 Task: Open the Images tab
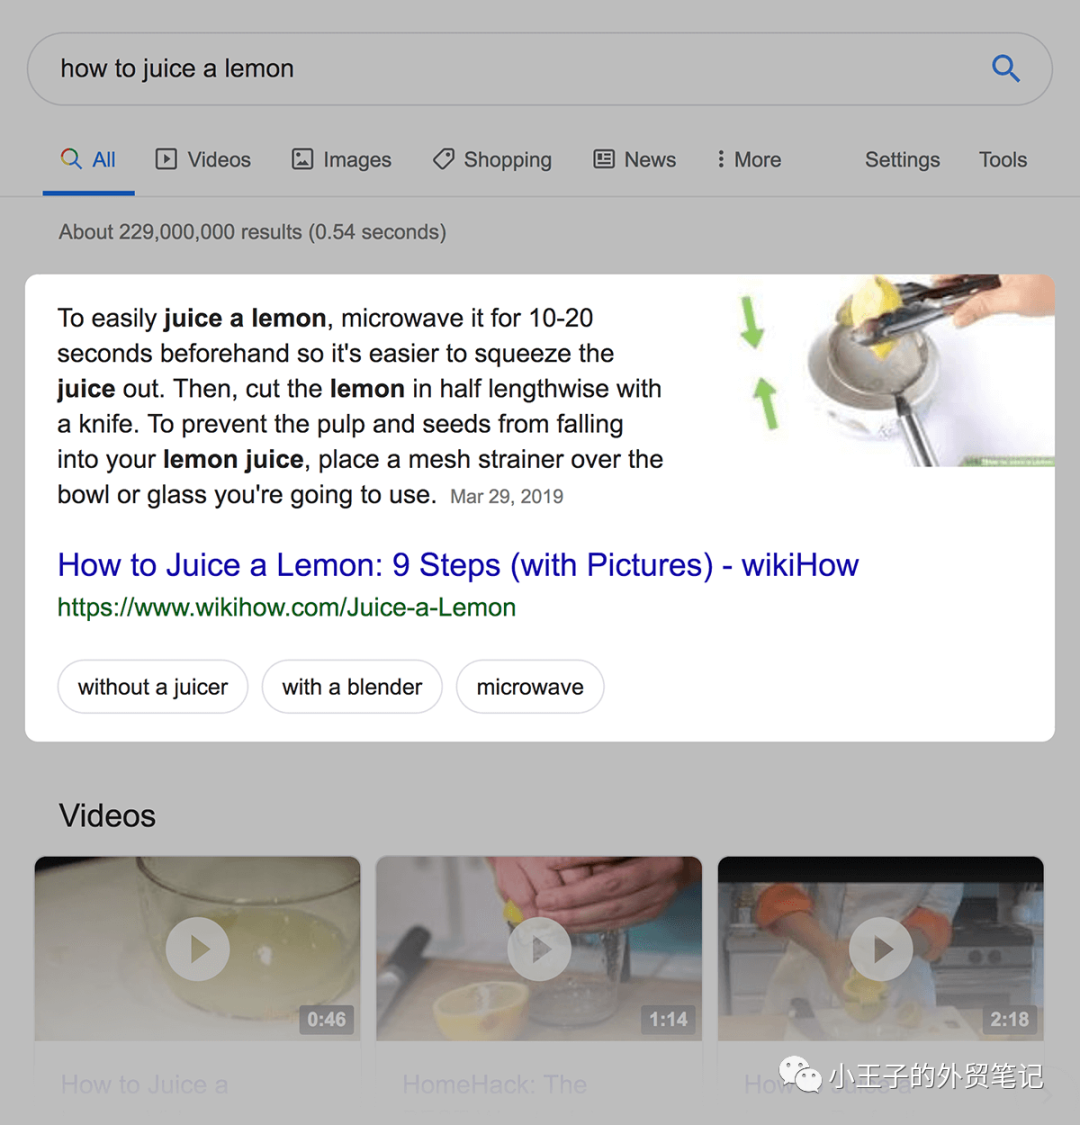tap(342, 159)
